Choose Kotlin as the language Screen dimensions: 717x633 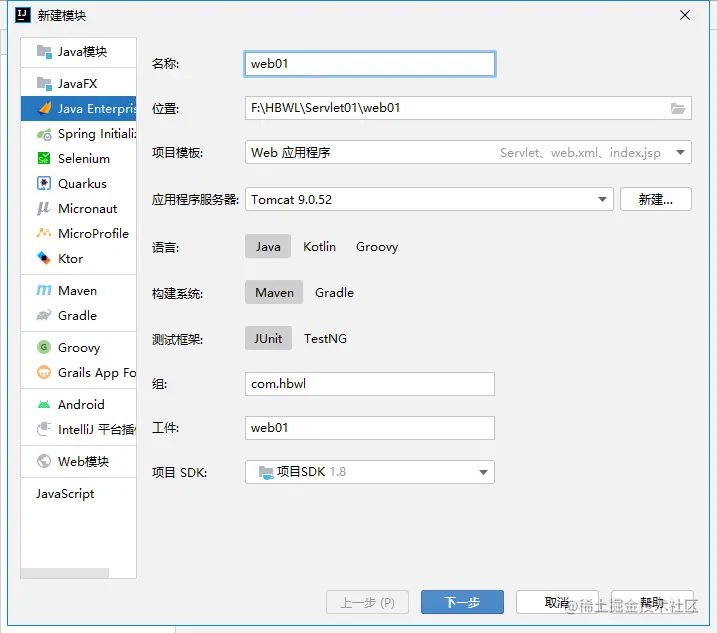(320, 247)
